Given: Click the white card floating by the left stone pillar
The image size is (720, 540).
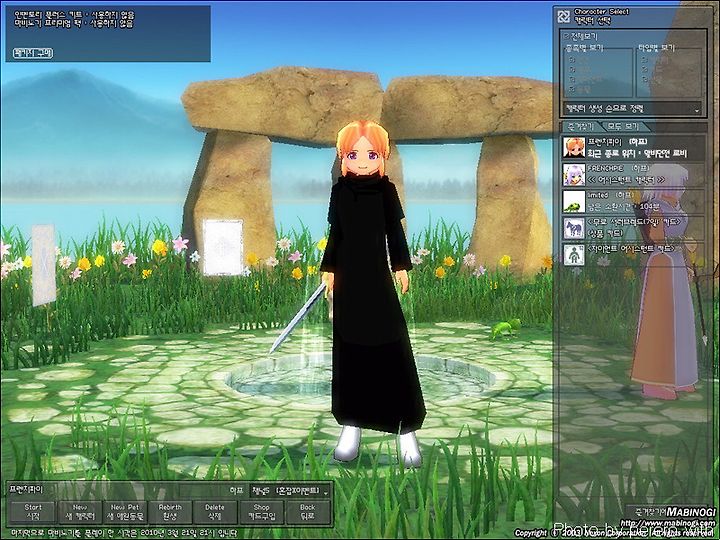Looking at the screenshot, I should [223, 247].
